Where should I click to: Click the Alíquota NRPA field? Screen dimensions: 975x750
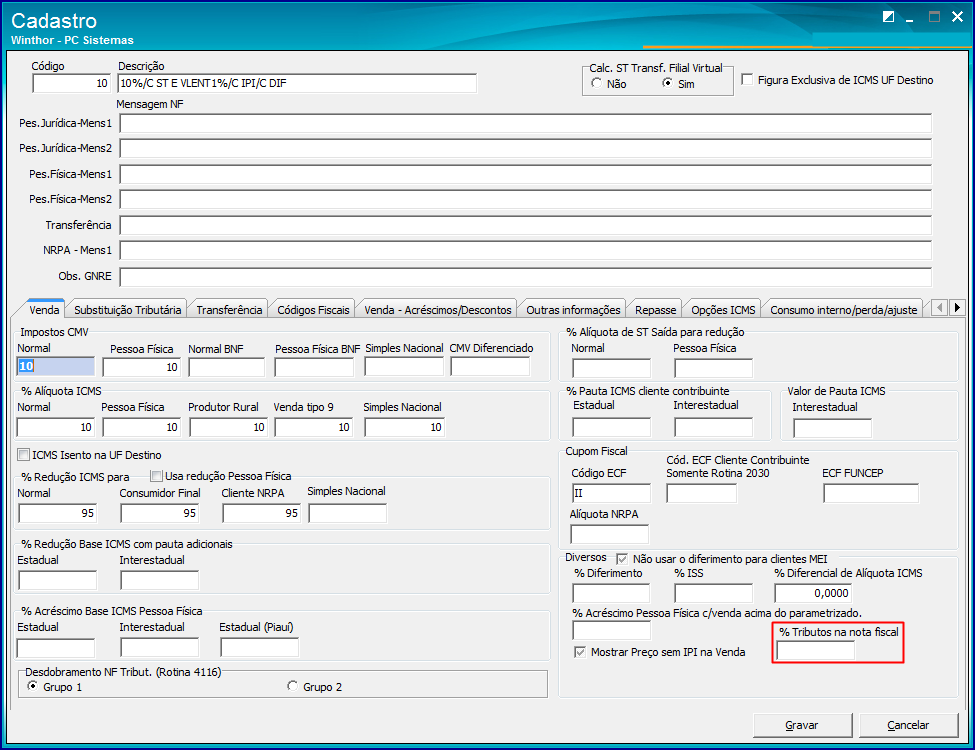point(609,534)
